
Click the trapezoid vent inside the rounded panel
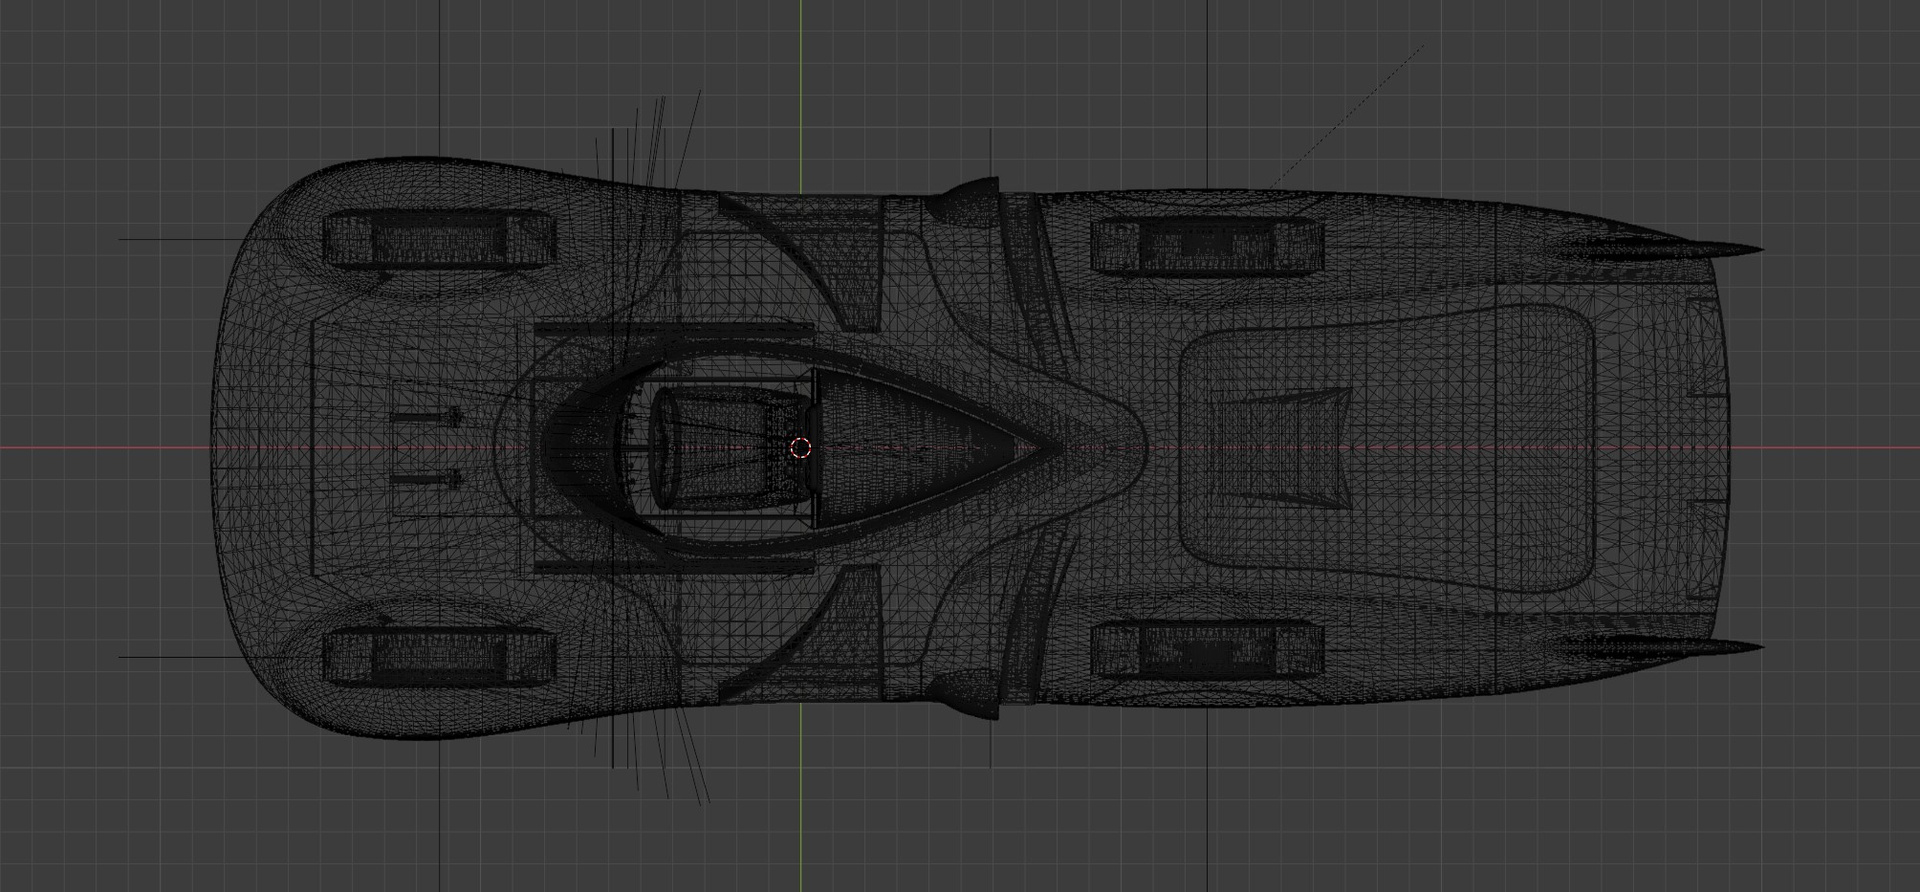point(1300,447)
